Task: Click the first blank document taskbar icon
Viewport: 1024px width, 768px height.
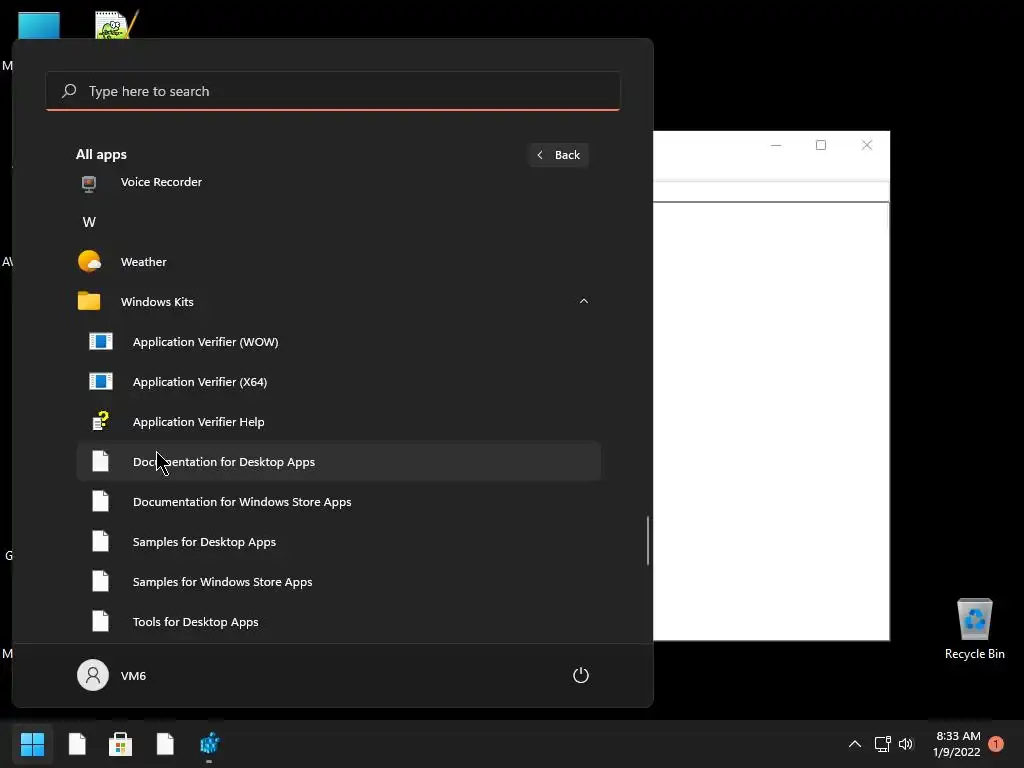Action: pos(77,744)
